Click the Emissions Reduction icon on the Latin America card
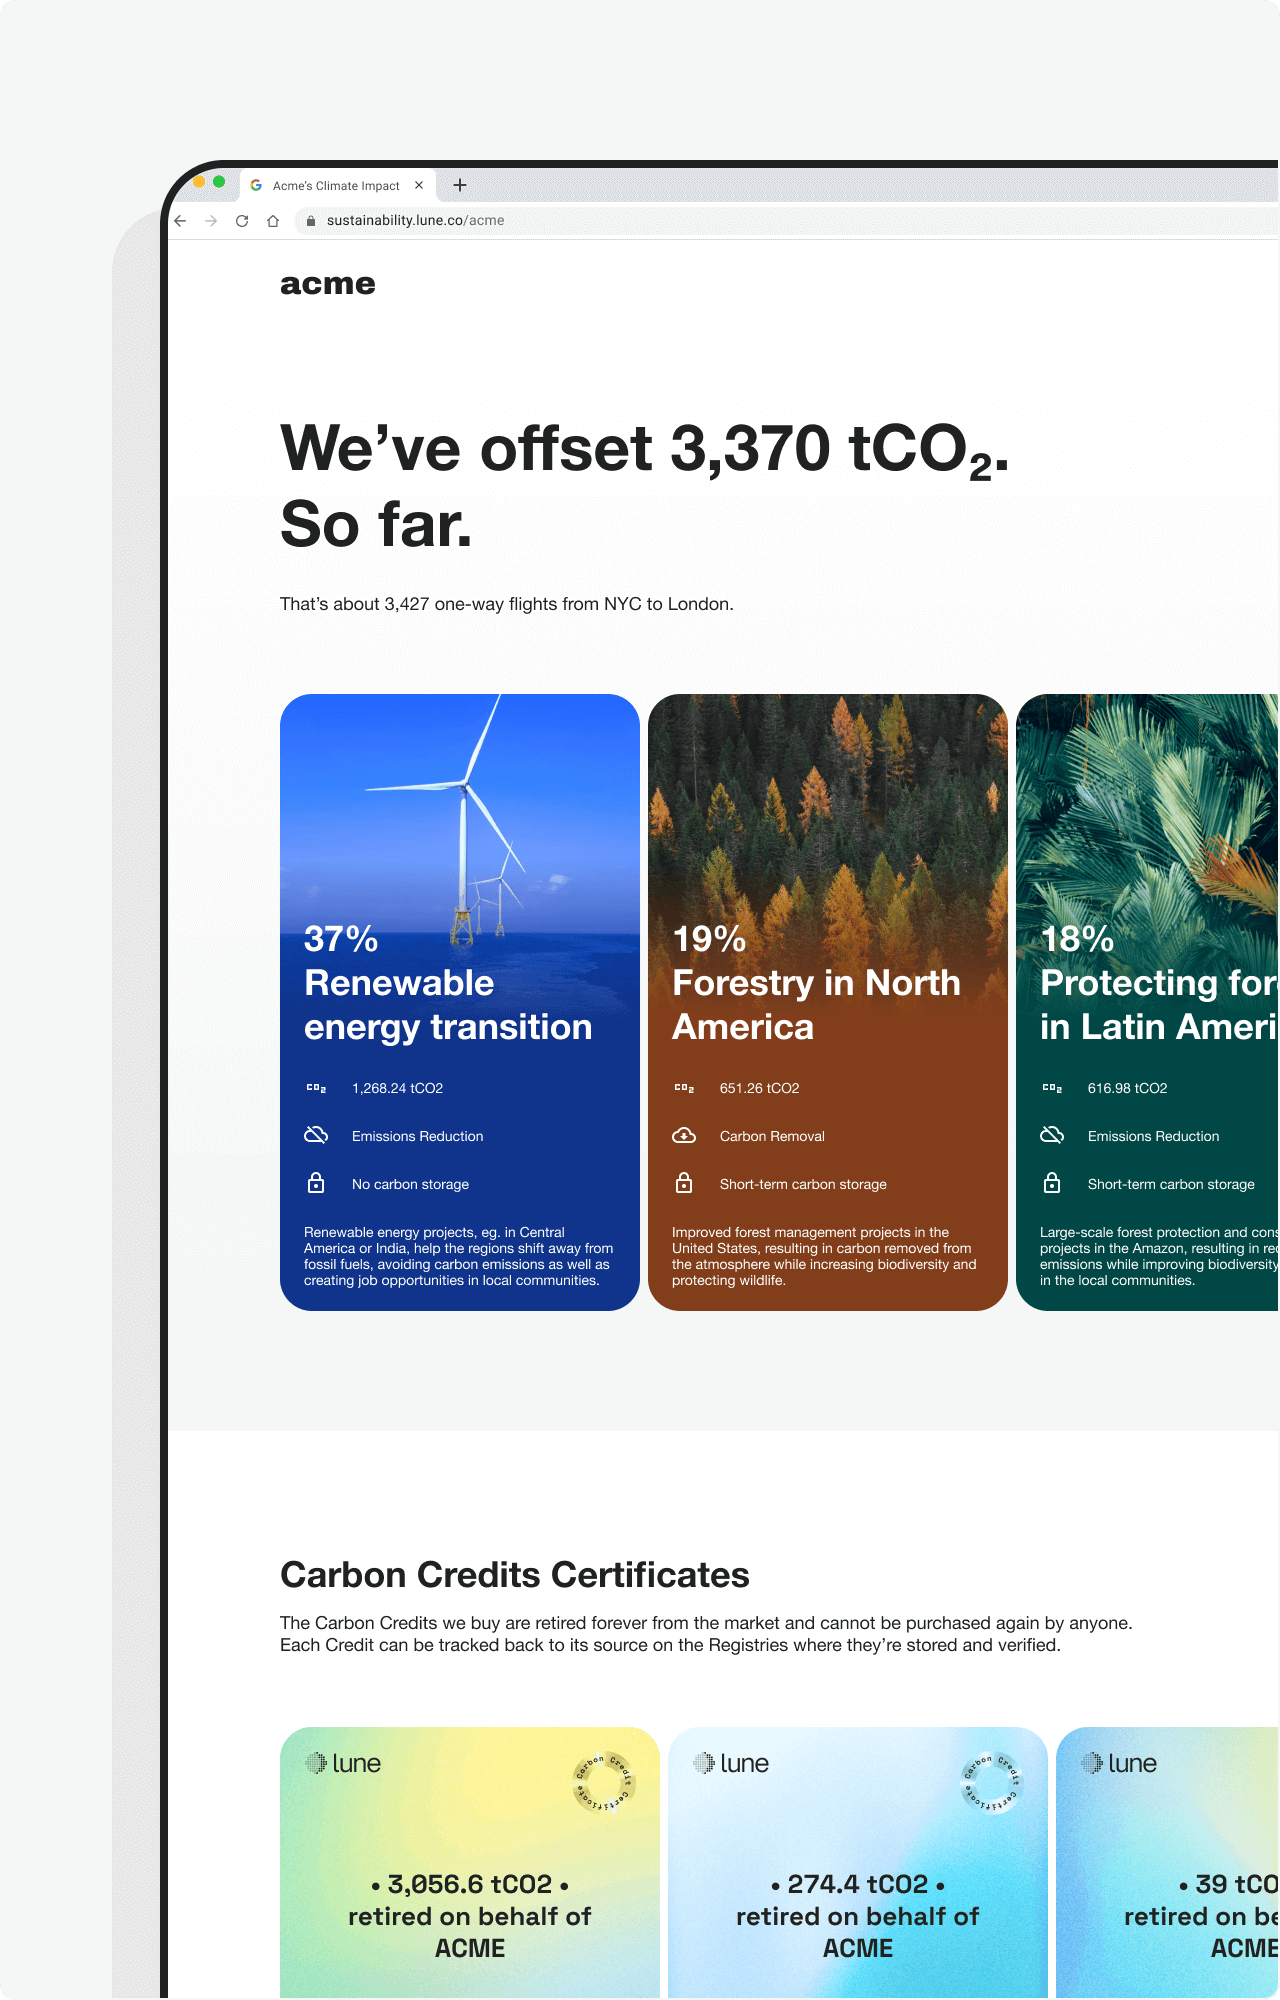This screenshot has width=1280, height=2000. pos(1052,1135)
